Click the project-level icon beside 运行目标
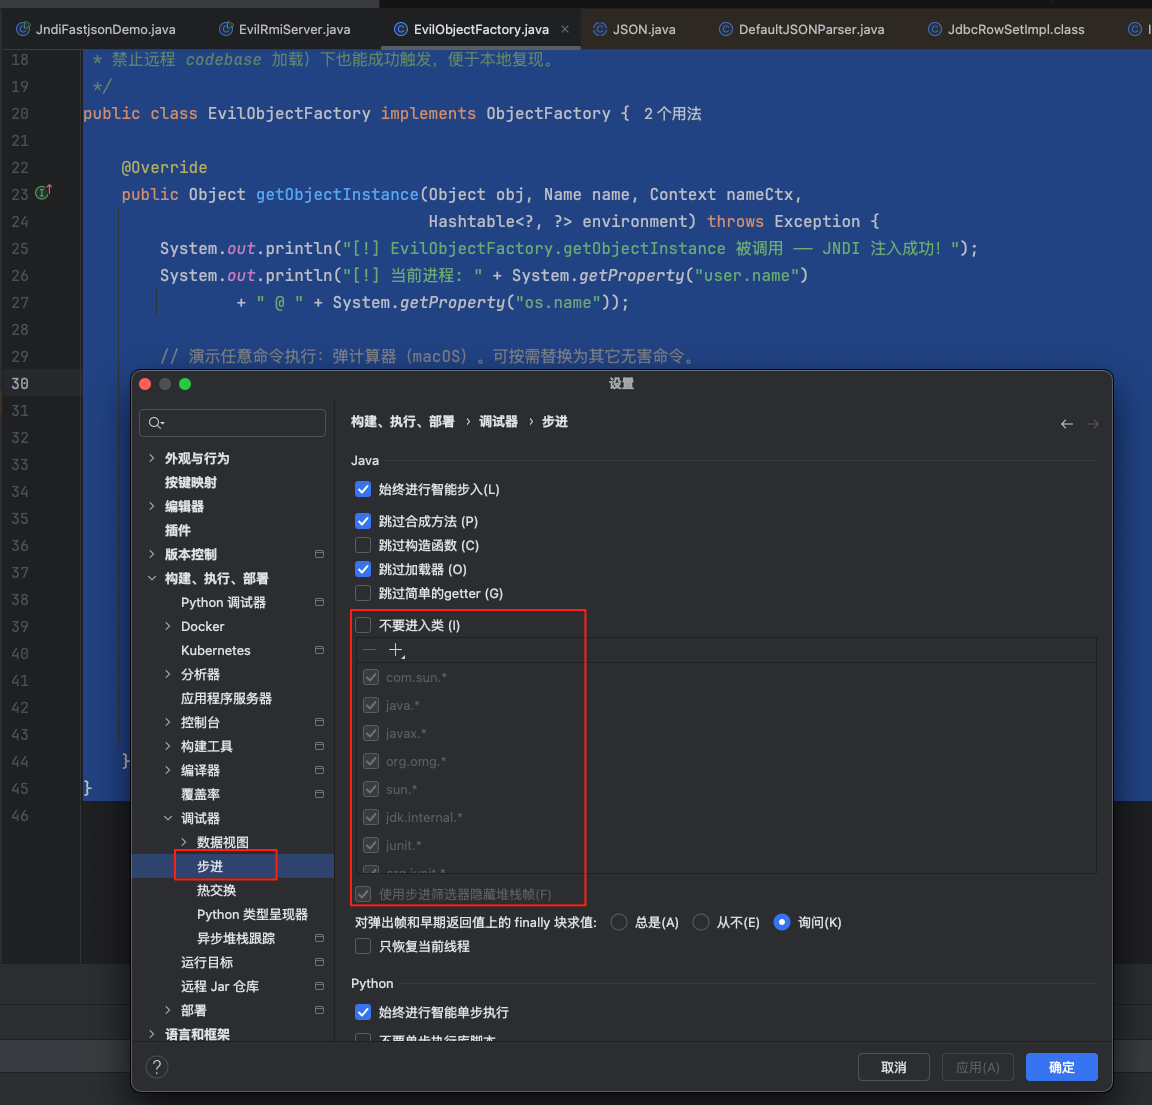This screenshot has width=1152, height=1105. tap(320, 962)
